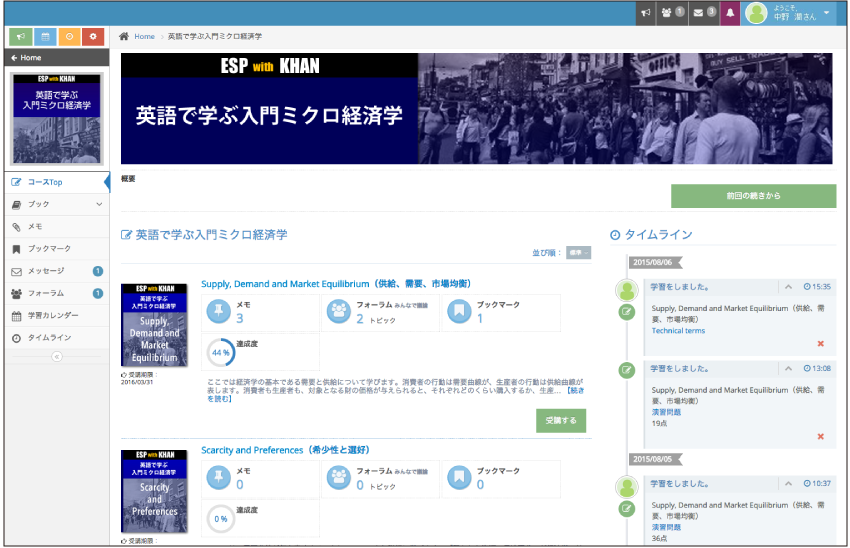Click the green edit icon beside 13:08 entry
Viewport: 850px width, 548px height.
tap(627, 371)
